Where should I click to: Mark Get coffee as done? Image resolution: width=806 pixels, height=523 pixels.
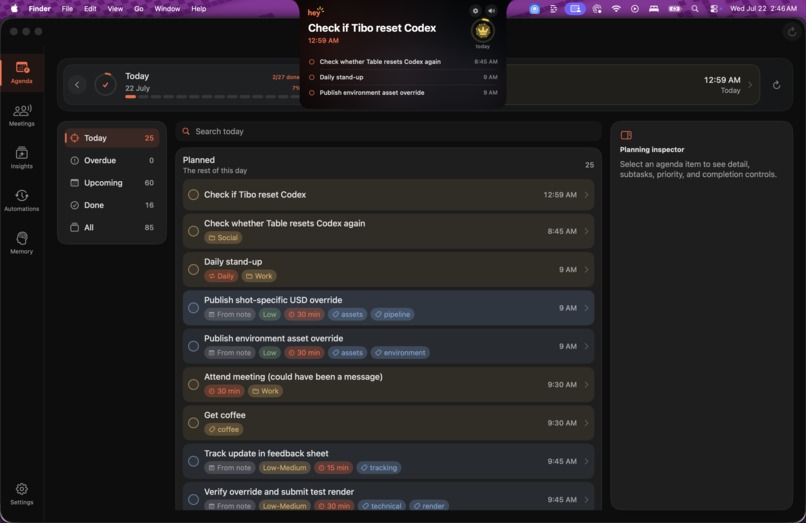[193, 423]
